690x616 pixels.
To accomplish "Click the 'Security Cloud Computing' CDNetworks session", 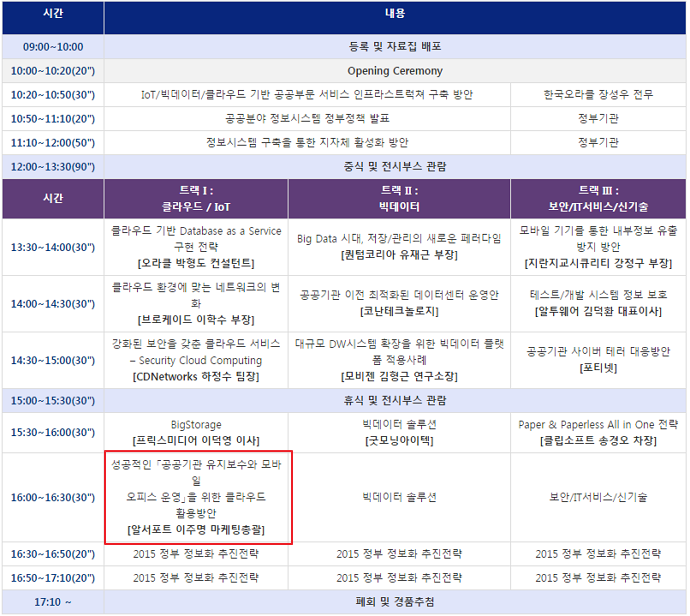I will [196, 360].
